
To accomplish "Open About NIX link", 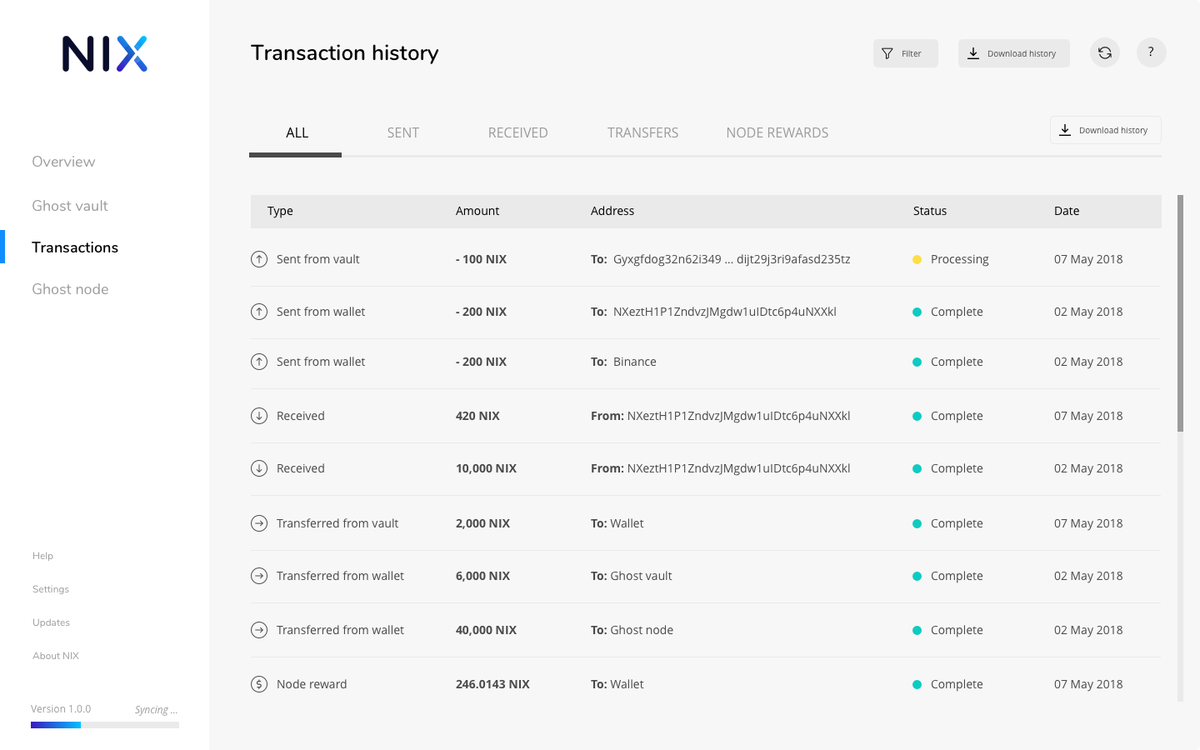I will [56, 656].
